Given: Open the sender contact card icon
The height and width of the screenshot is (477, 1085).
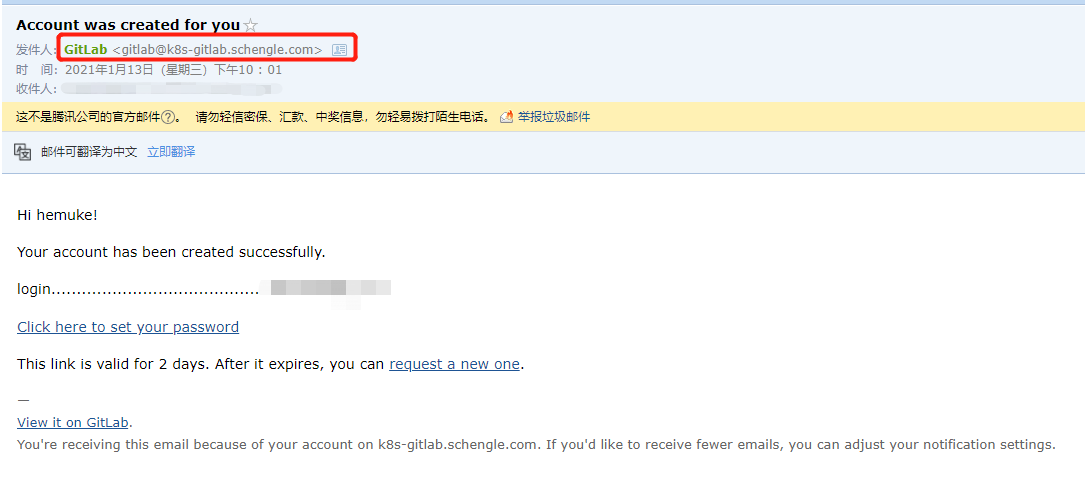Looking at the screenshot, I should click(x=339, y=50).
